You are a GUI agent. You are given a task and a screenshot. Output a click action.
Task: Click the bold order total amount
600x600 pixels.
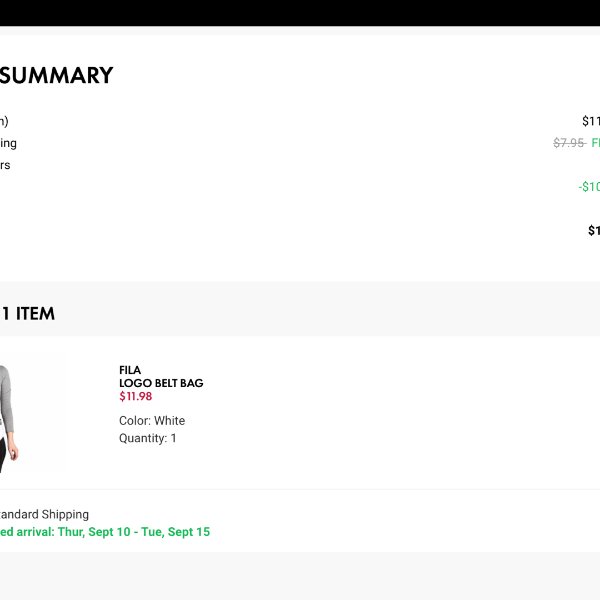[594, 230]
